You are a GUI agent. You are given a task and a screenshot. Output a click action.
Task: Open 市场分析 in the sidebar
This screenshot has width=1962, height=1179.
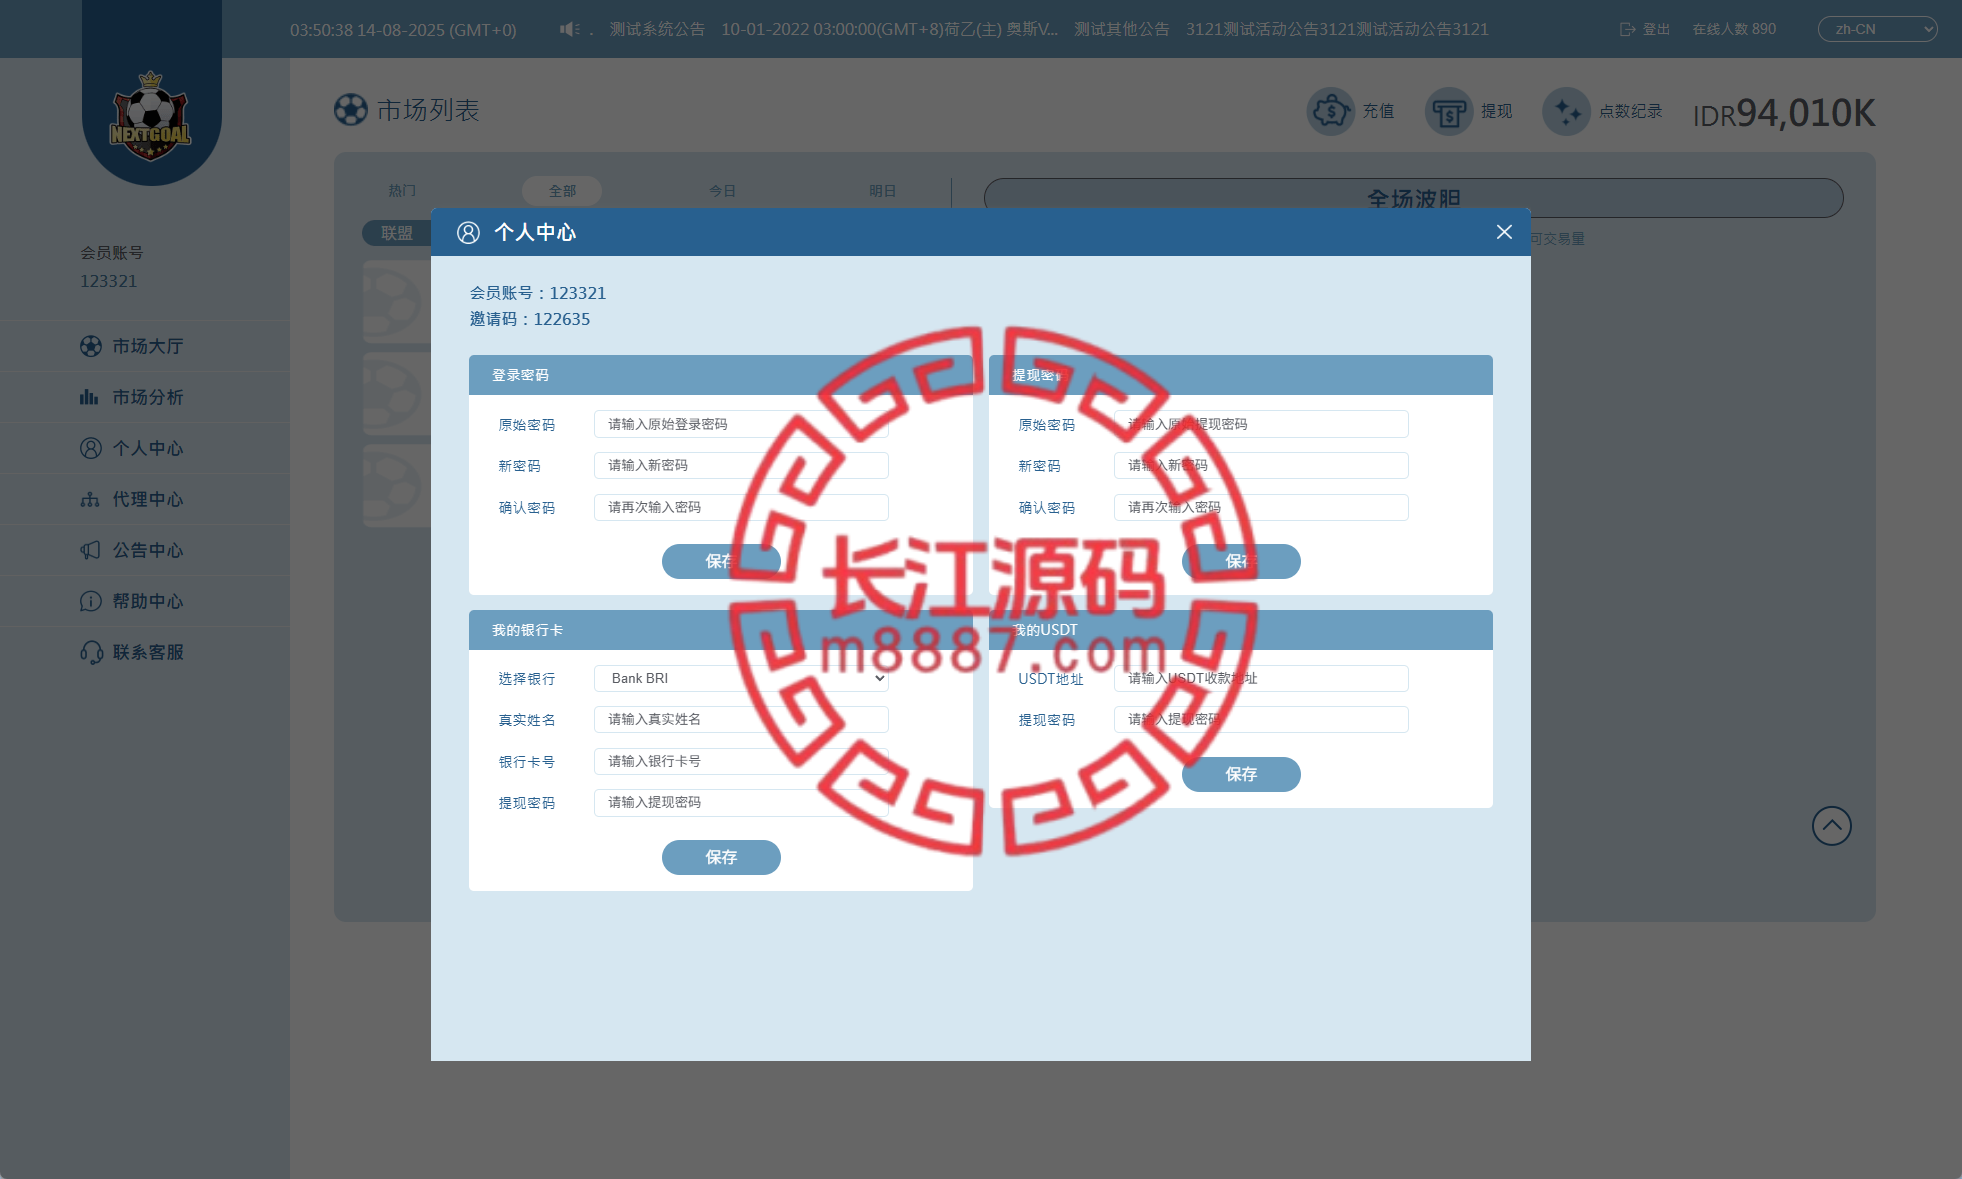132,397
